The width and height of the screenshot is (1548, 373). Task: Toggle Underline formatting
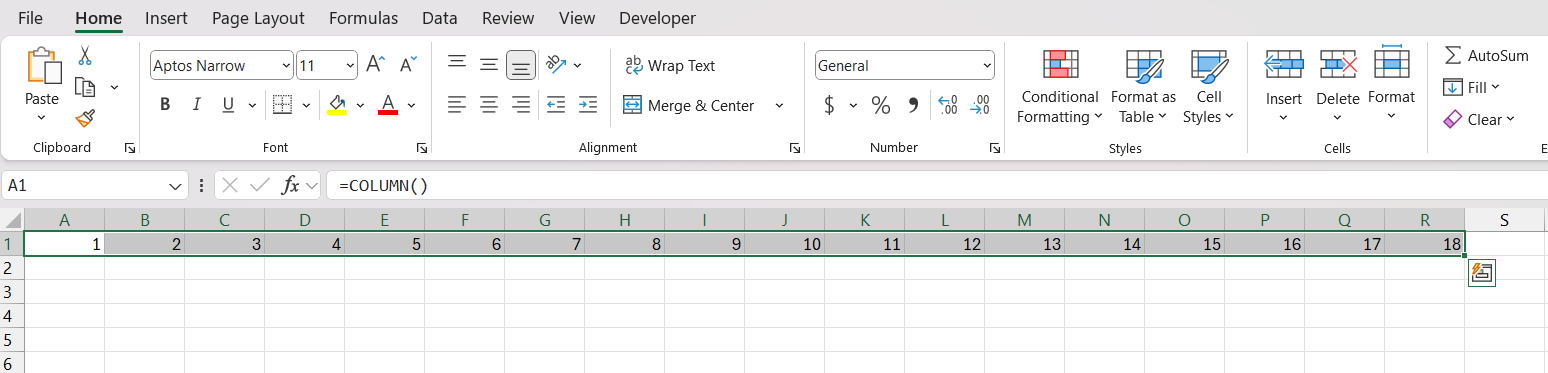click(228, 105)
